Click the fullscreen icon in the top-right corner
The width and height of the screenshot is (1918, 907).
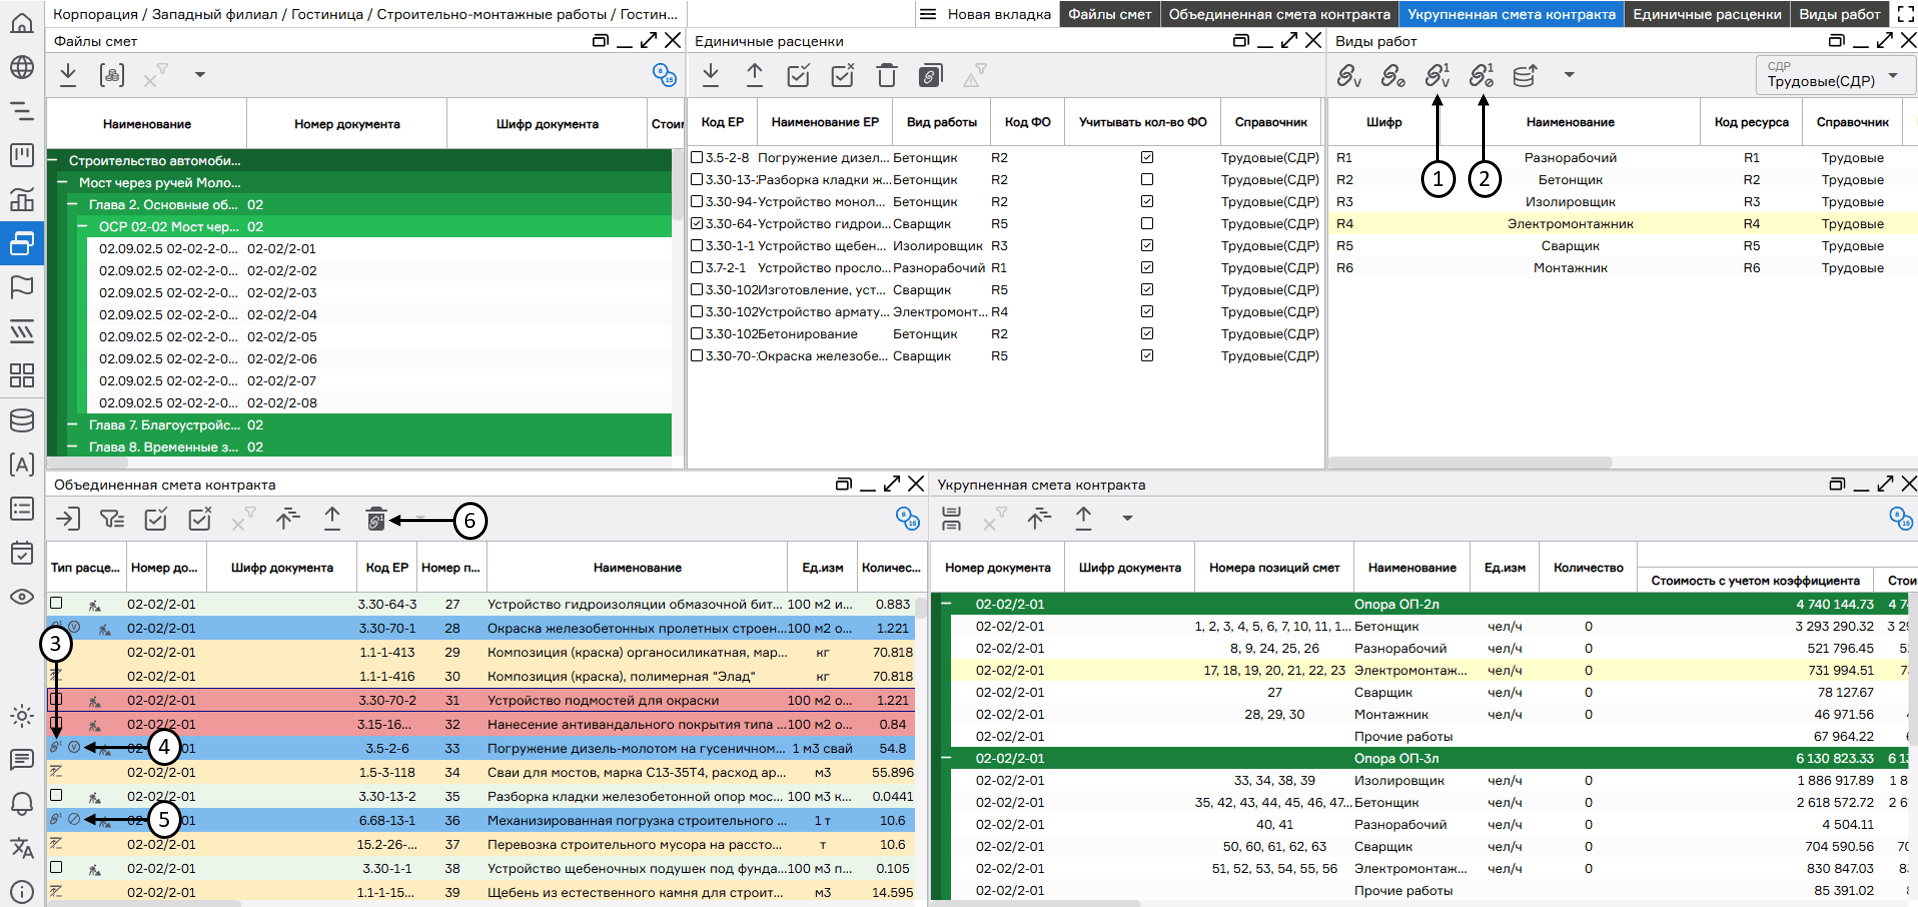[1905, 14]
